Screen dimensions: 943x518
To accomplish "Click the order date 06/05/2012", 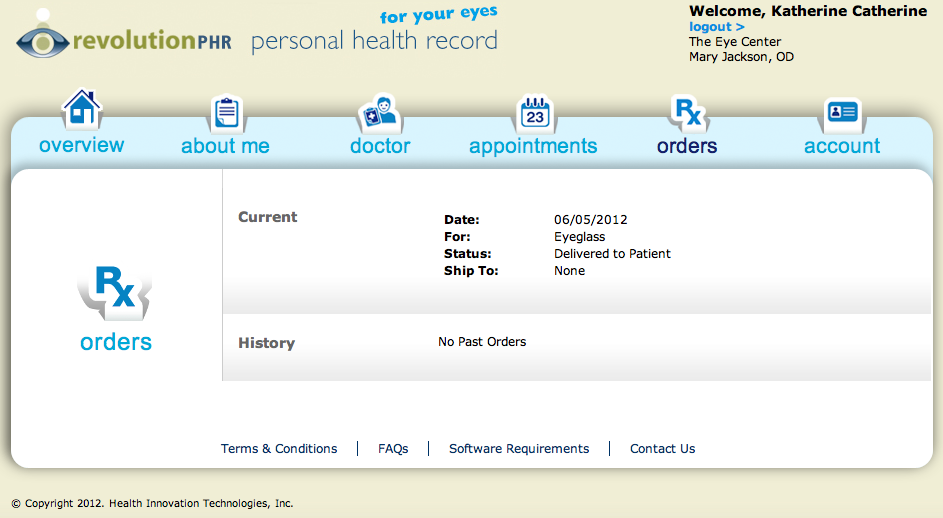I will (x=591, y=220).
